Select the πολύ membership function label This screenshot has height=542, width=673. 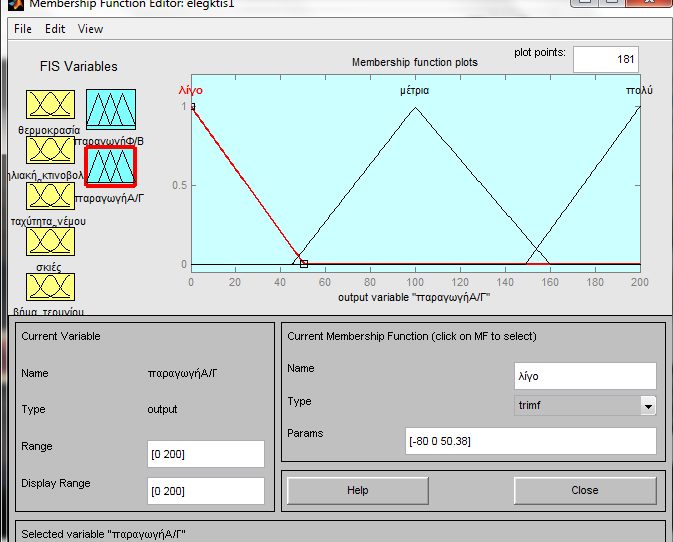tap(639, 91)
